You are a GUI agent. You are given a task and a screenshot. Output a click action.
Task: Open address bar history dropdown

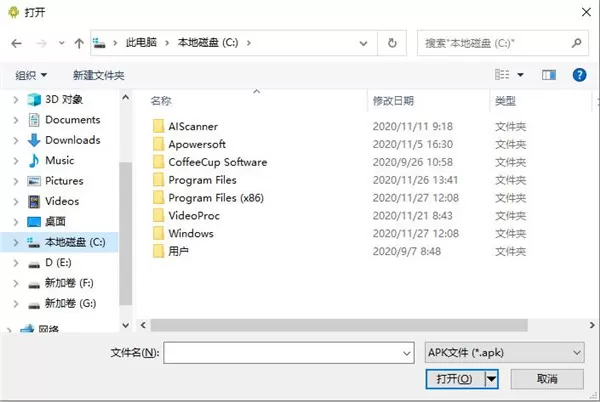[364, 43]
